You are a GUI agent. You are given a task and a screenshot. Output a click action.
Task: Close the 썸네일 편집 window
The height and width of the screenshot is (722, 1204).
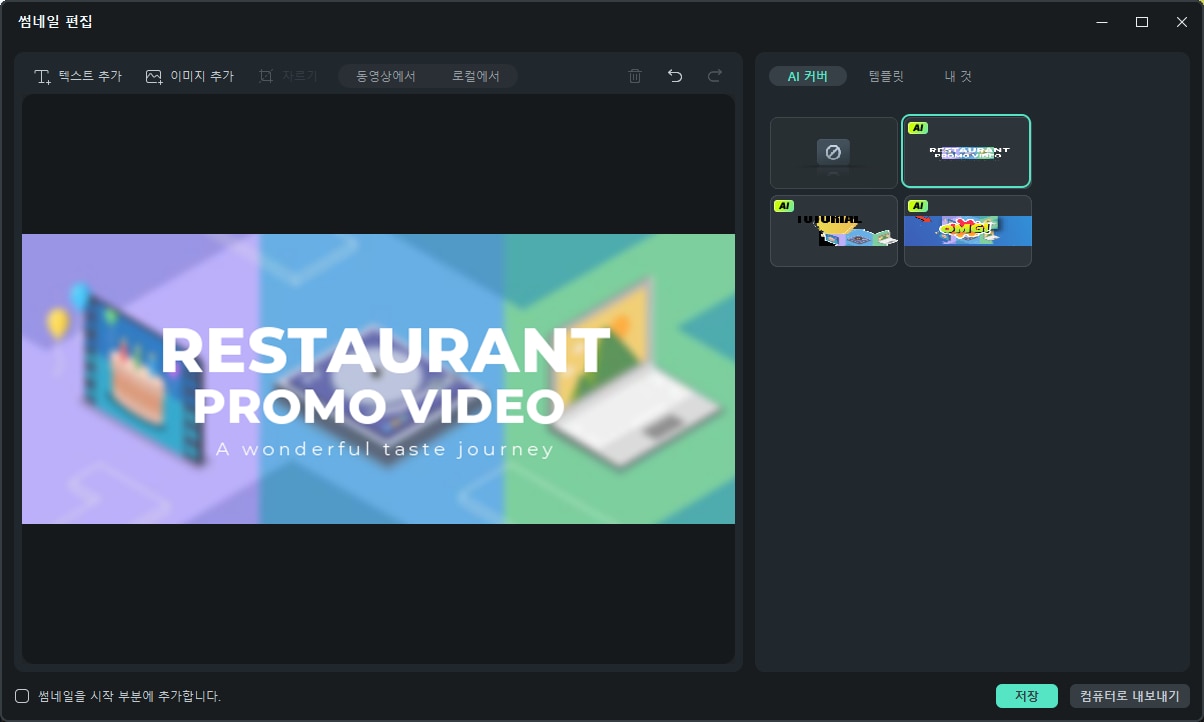coord(1182,22)
